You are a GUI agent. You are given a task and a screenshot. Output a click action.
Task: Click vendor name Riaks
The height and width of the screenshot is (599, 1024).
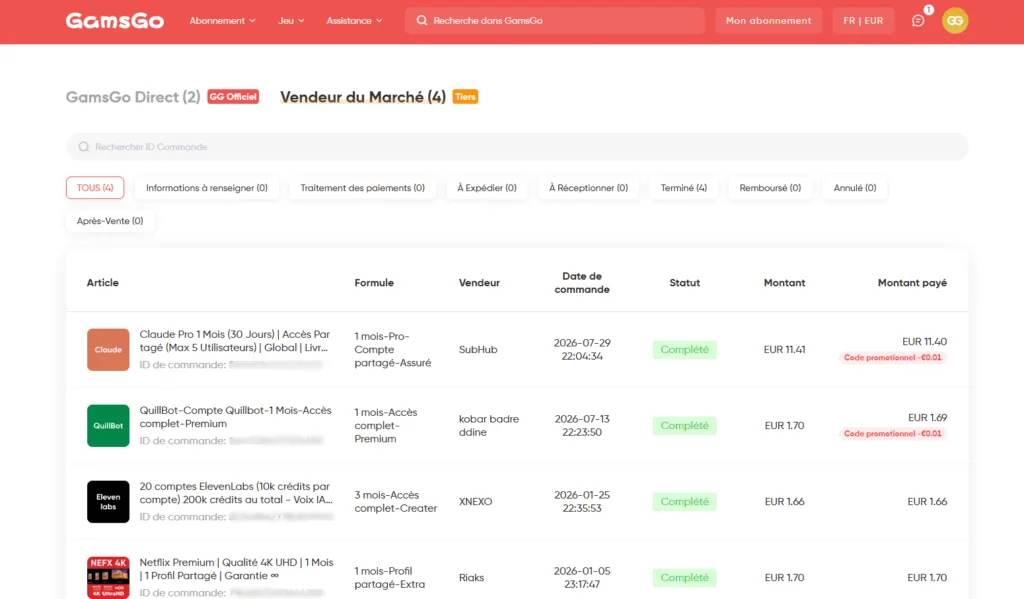(x=471, y=577)
